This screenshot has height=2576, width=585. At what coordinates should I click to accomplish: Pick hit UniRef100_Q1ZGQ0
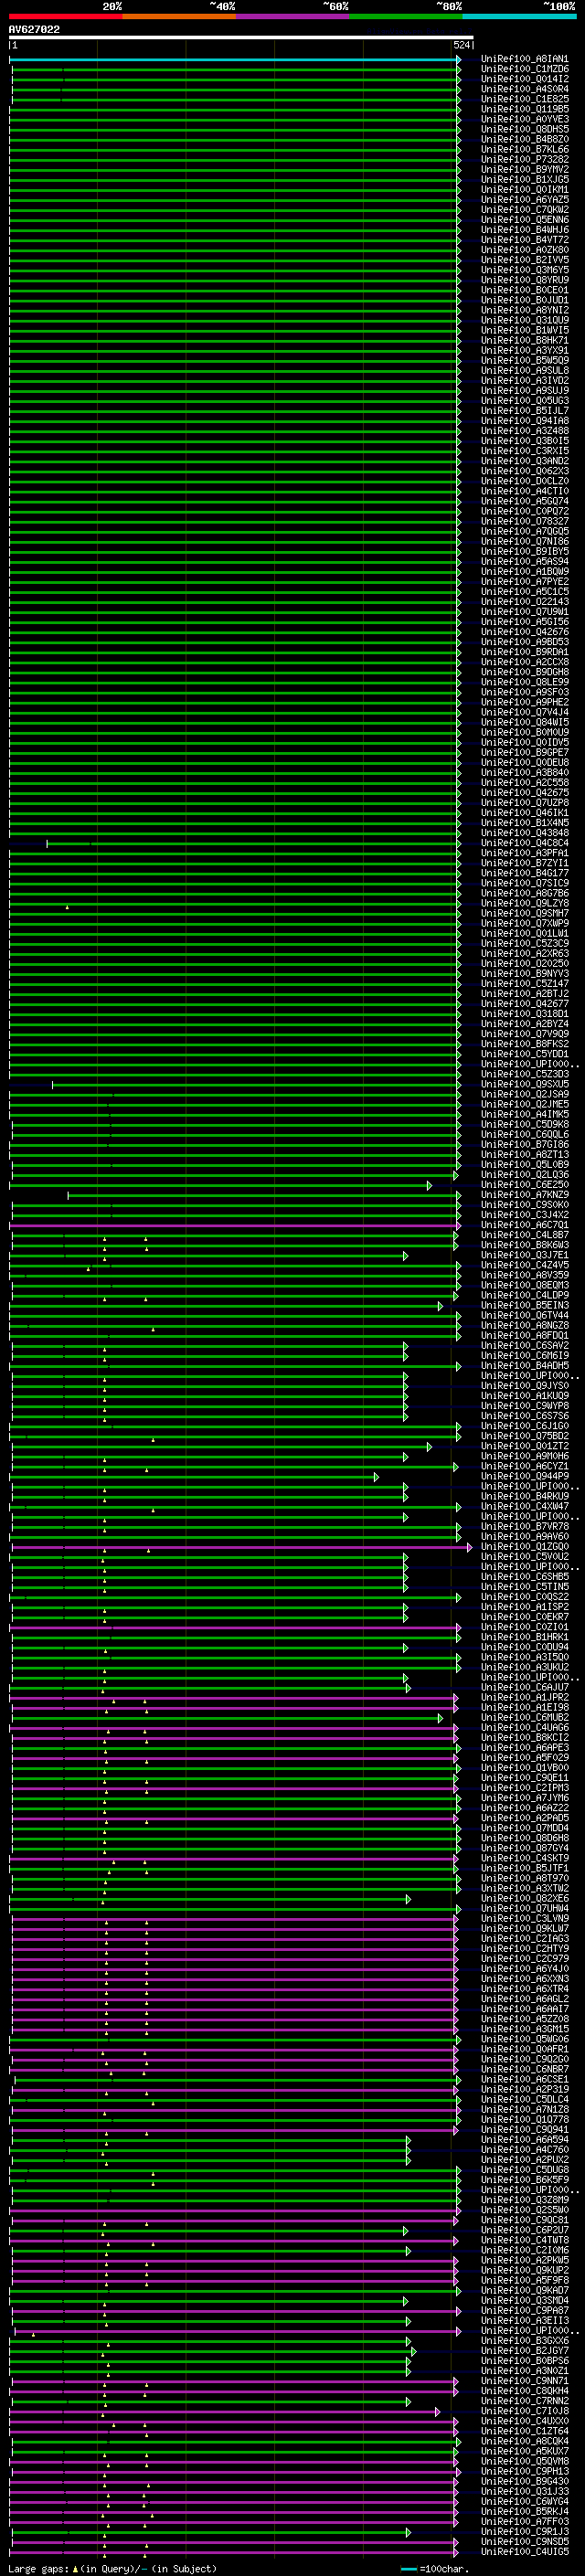(x=525, y=1546)
